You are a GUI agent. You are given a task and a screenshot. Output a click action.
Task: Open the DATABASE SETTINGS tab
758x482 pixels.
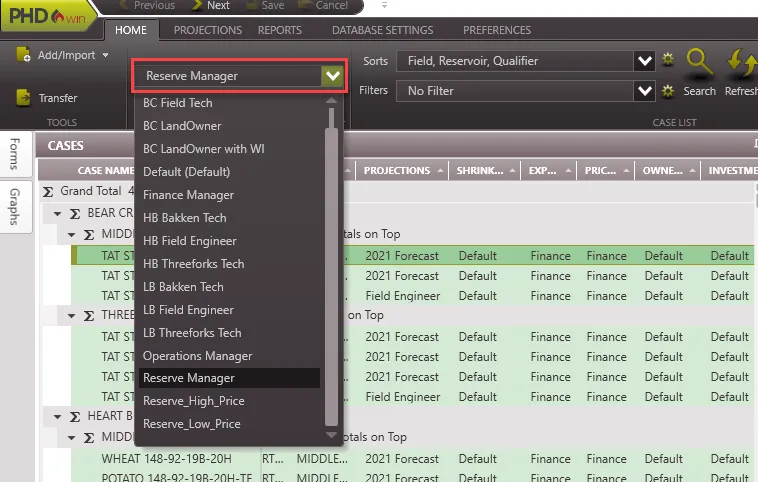382,30
